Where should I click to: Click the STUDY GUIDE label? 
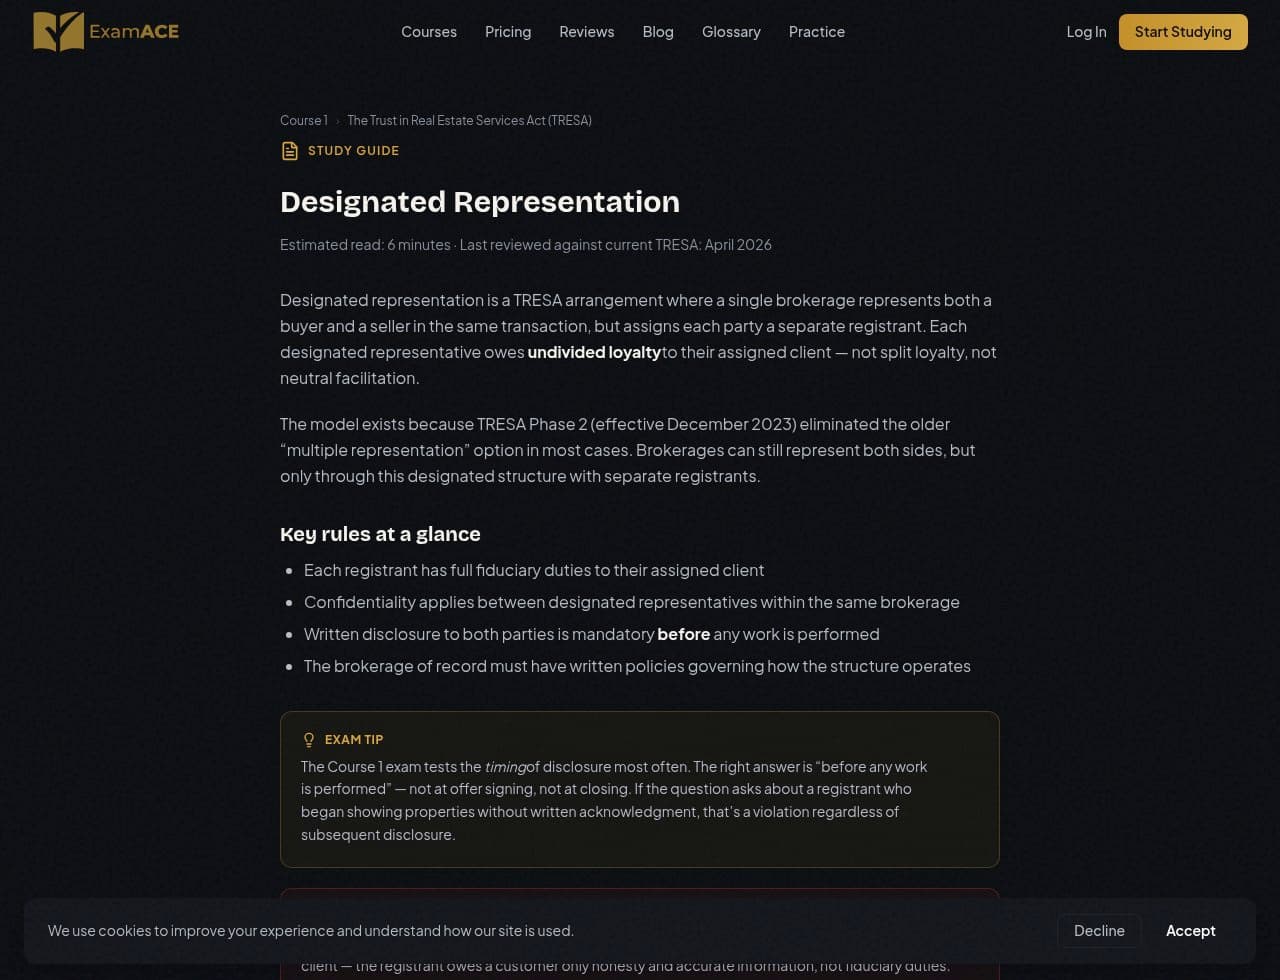click(353, 151)
